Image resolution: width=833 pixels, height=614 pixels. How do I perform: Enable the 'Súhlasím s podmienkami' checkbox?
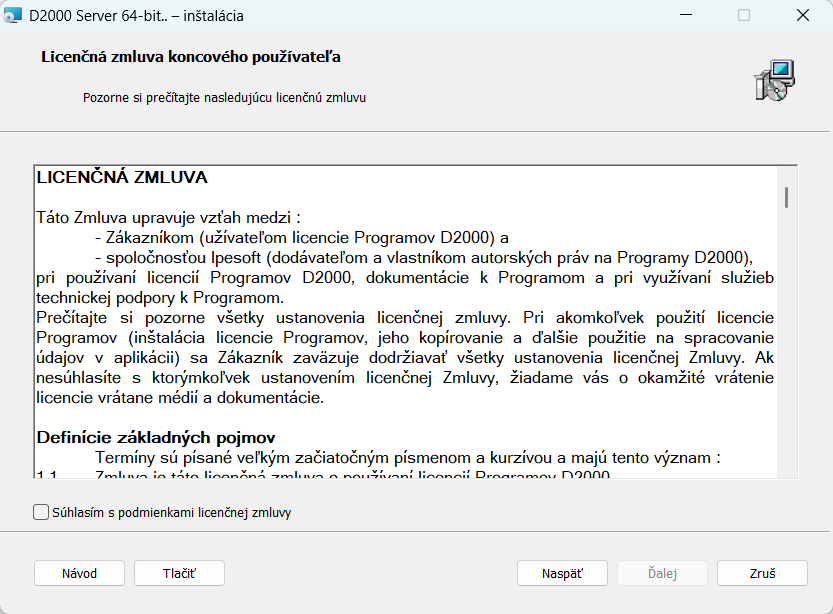point(41,512)
